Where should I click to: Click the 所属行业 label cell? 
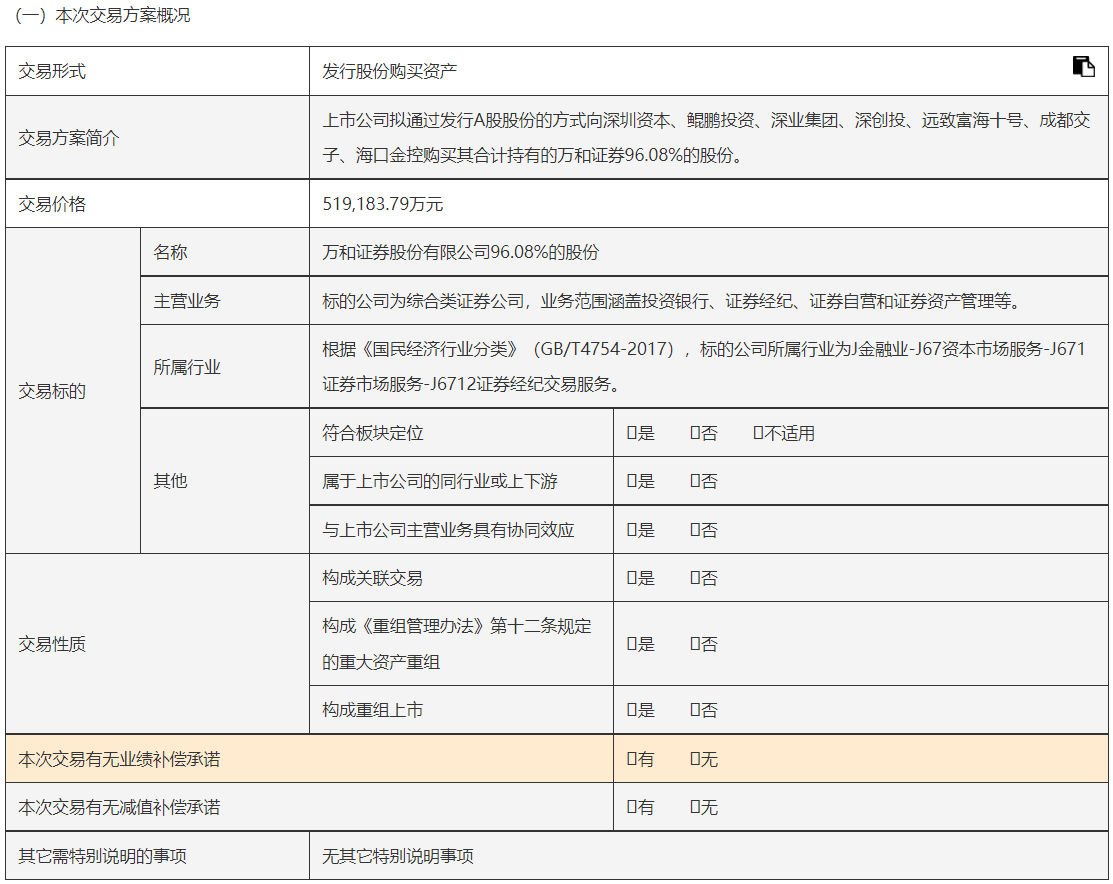pos(225,366)
